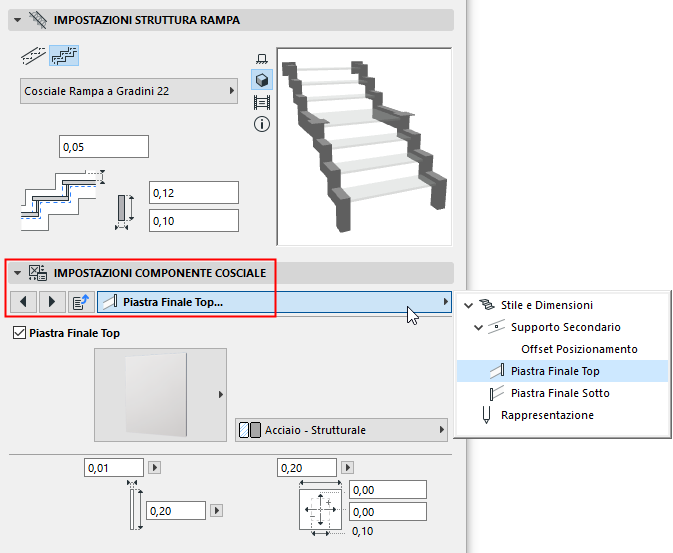This screenshot has width=673, height=553.
Task: Open arrow menu next to plate width 0,20
Action: 347,468
